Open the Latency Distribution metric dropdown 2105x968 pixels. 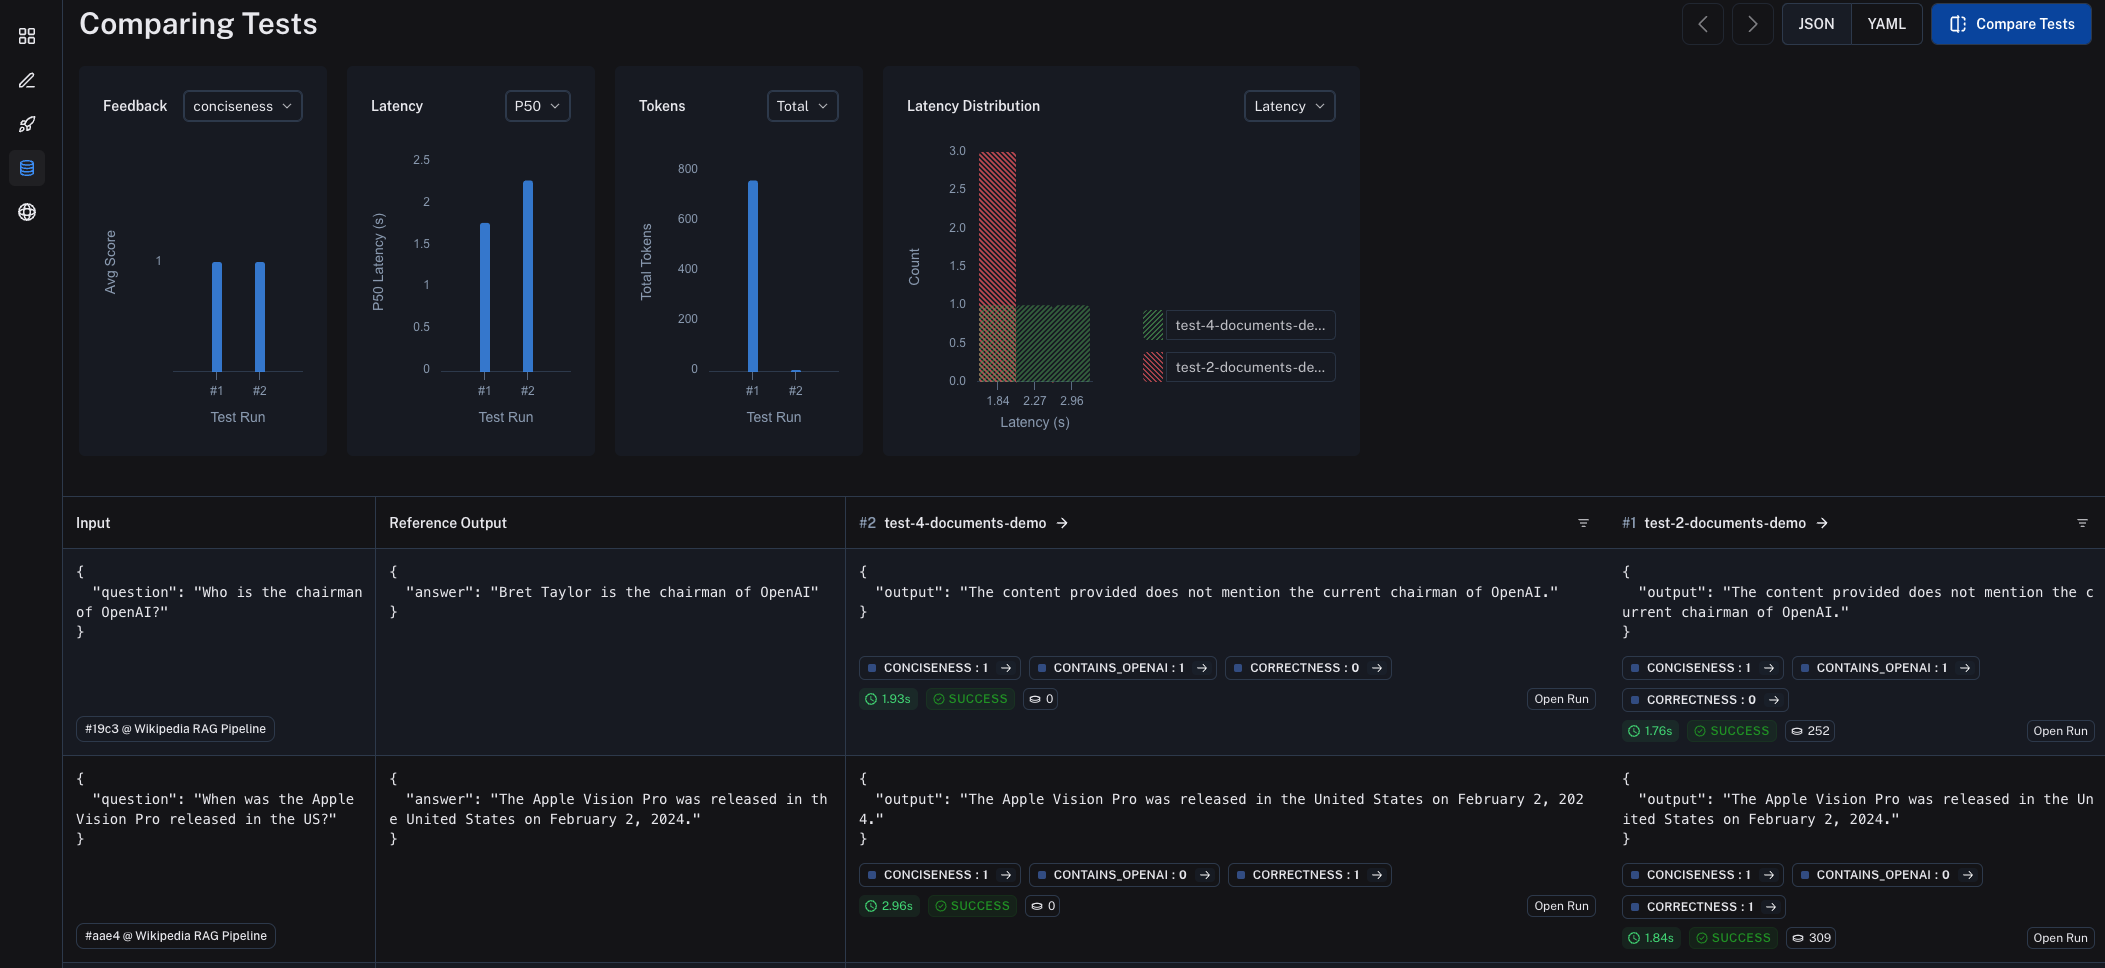click(x=1289, y=106)
